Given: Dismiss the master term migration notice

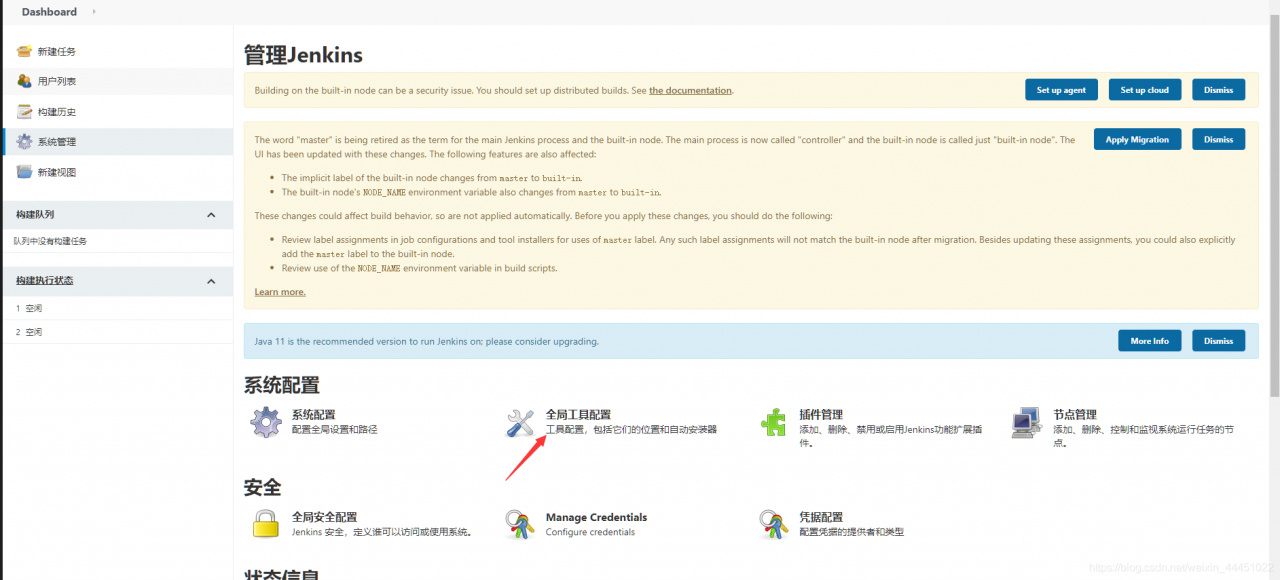Looking at the screenshot, I should click(x=1218, y=140).
